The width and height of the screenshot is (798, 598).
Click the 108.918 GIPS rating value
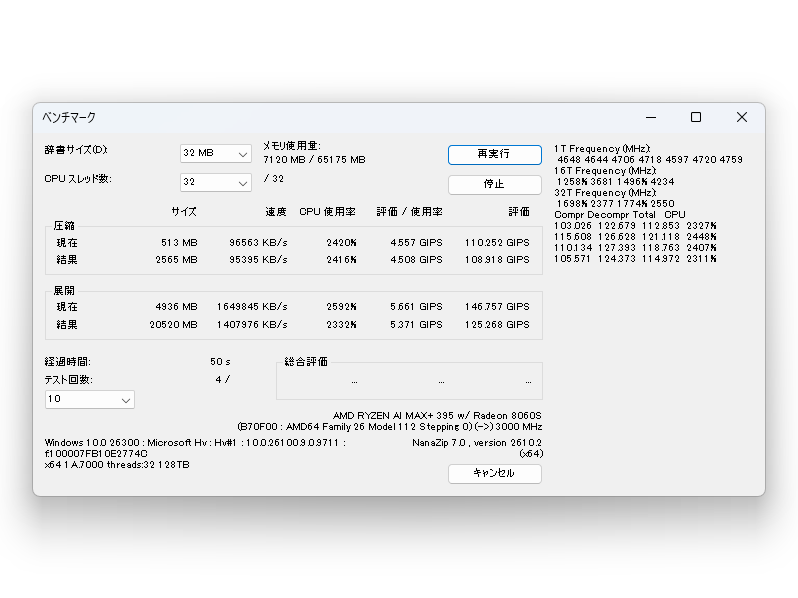(x=497, y=260)
